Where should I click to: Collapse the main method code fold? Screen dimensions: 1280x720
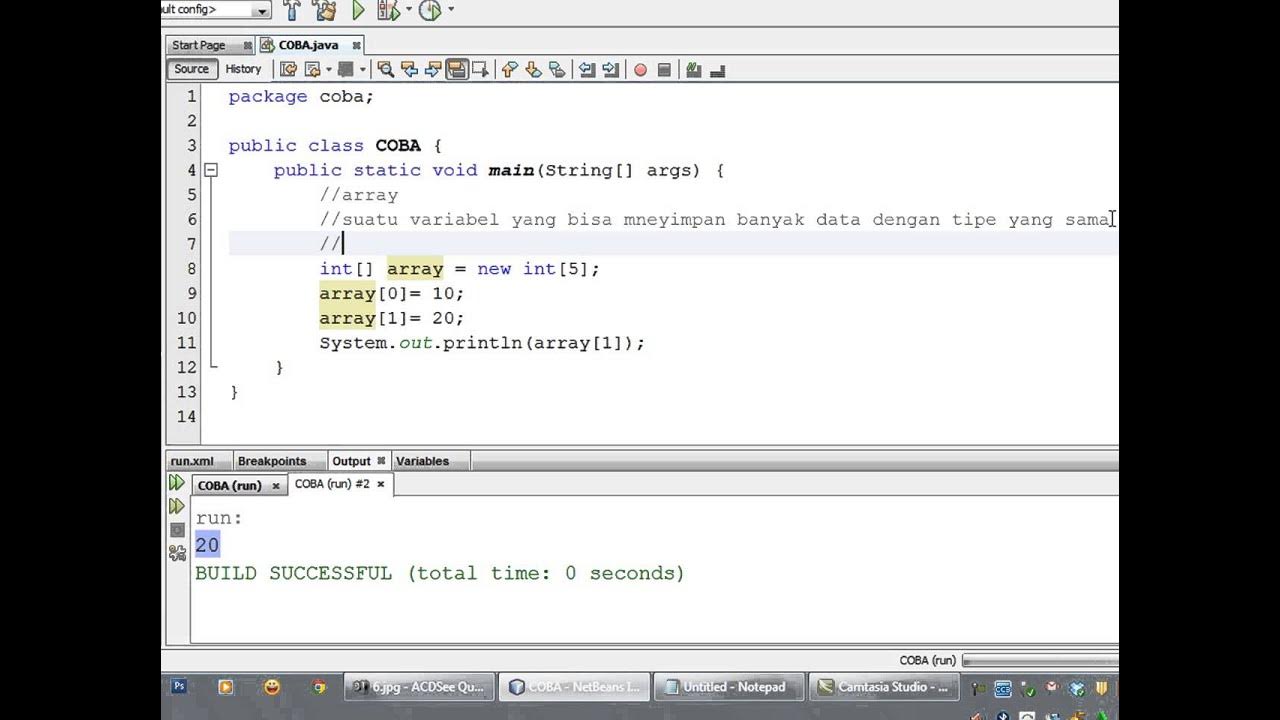coord(211,170)
